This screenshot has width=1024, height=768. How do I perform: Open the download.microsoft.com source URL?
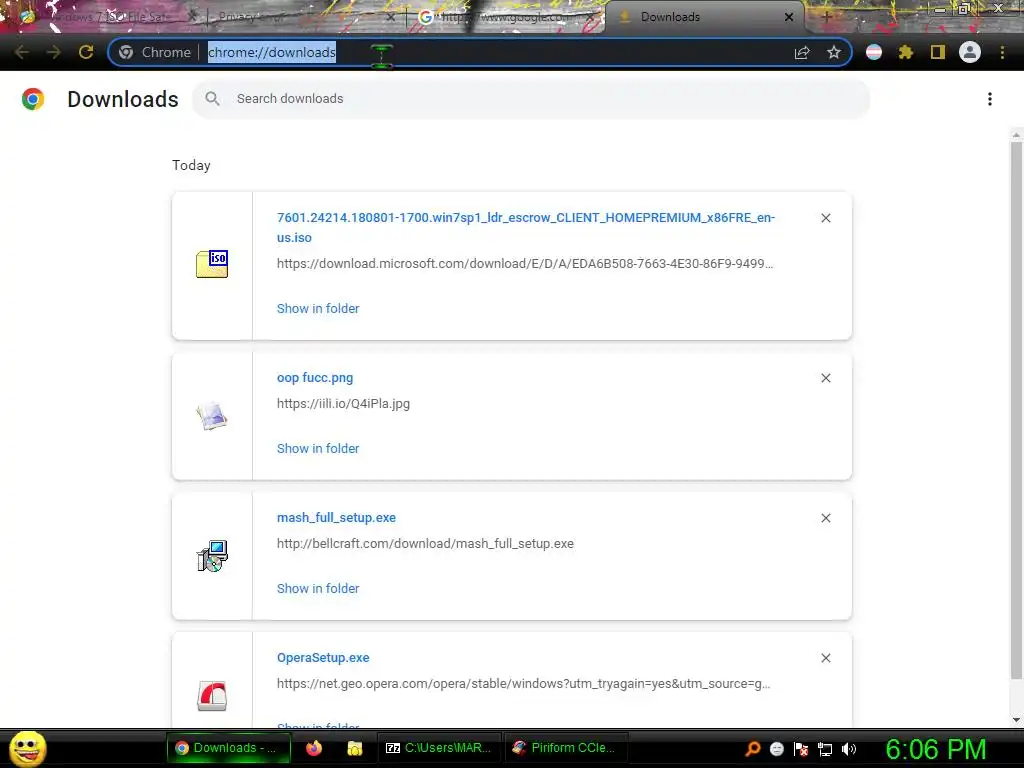pyautogui.click(x=524, y=264)
